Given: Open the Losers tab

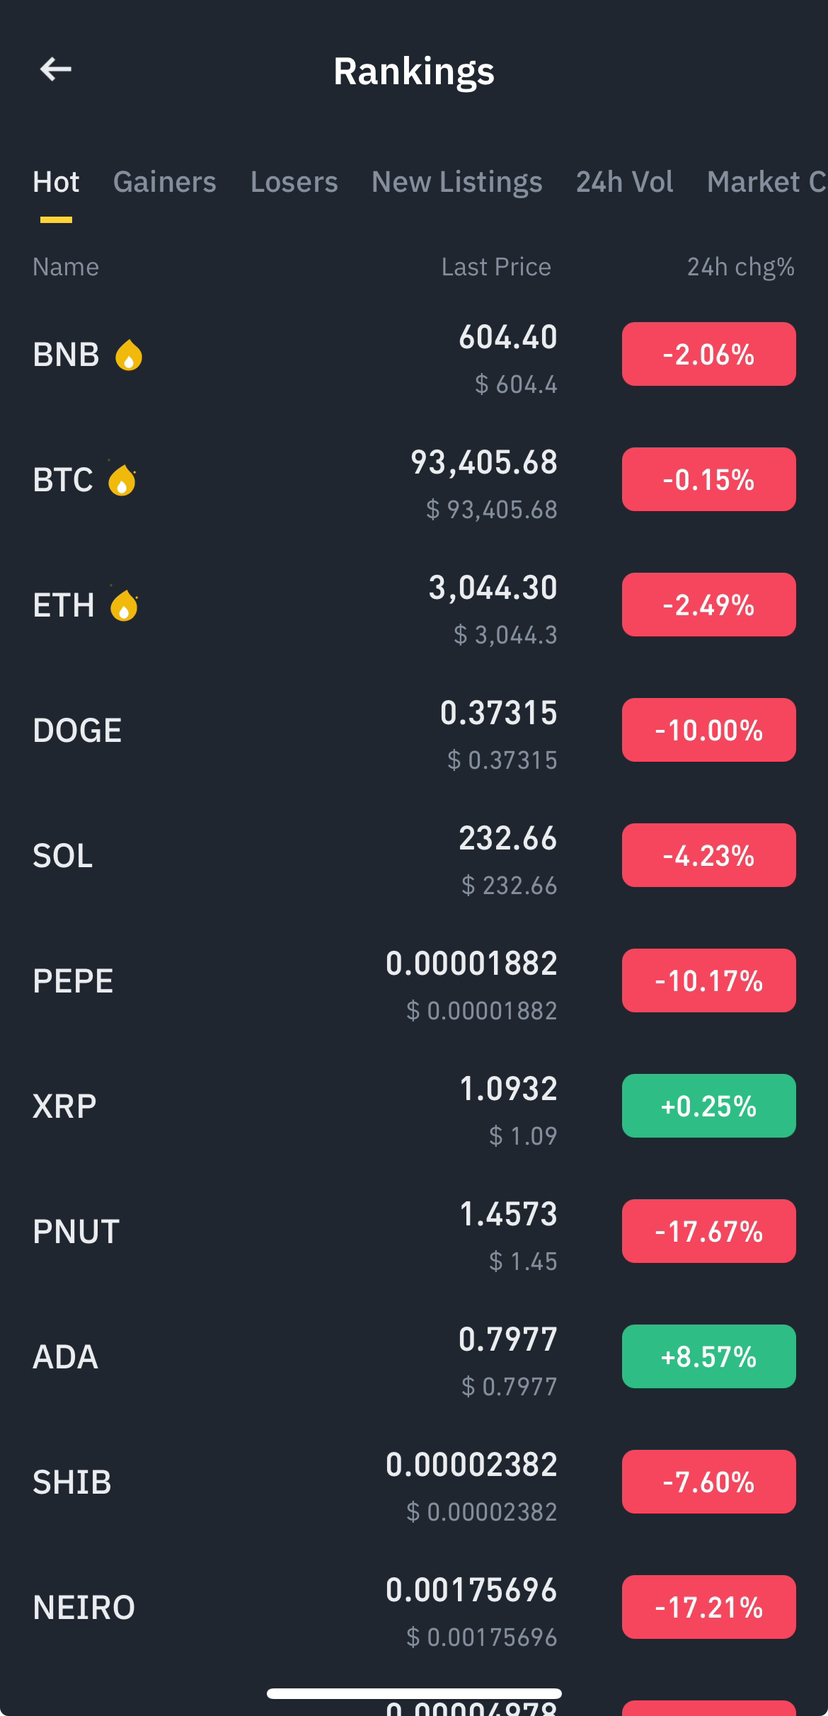Looking at the screenshot, I should pos(294,182).
